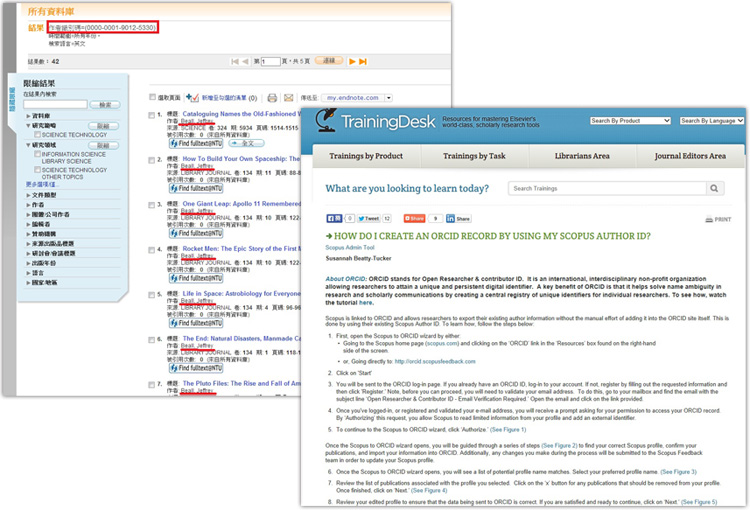
Task: Click the add to marked list icon
Action: [x=192, y=98]
